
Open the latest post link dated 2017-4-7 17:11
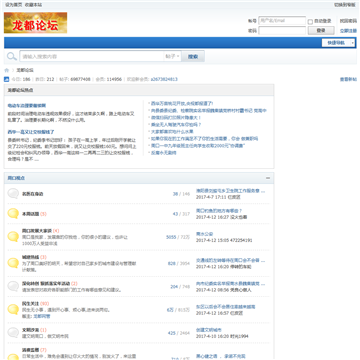pos(230,191)
